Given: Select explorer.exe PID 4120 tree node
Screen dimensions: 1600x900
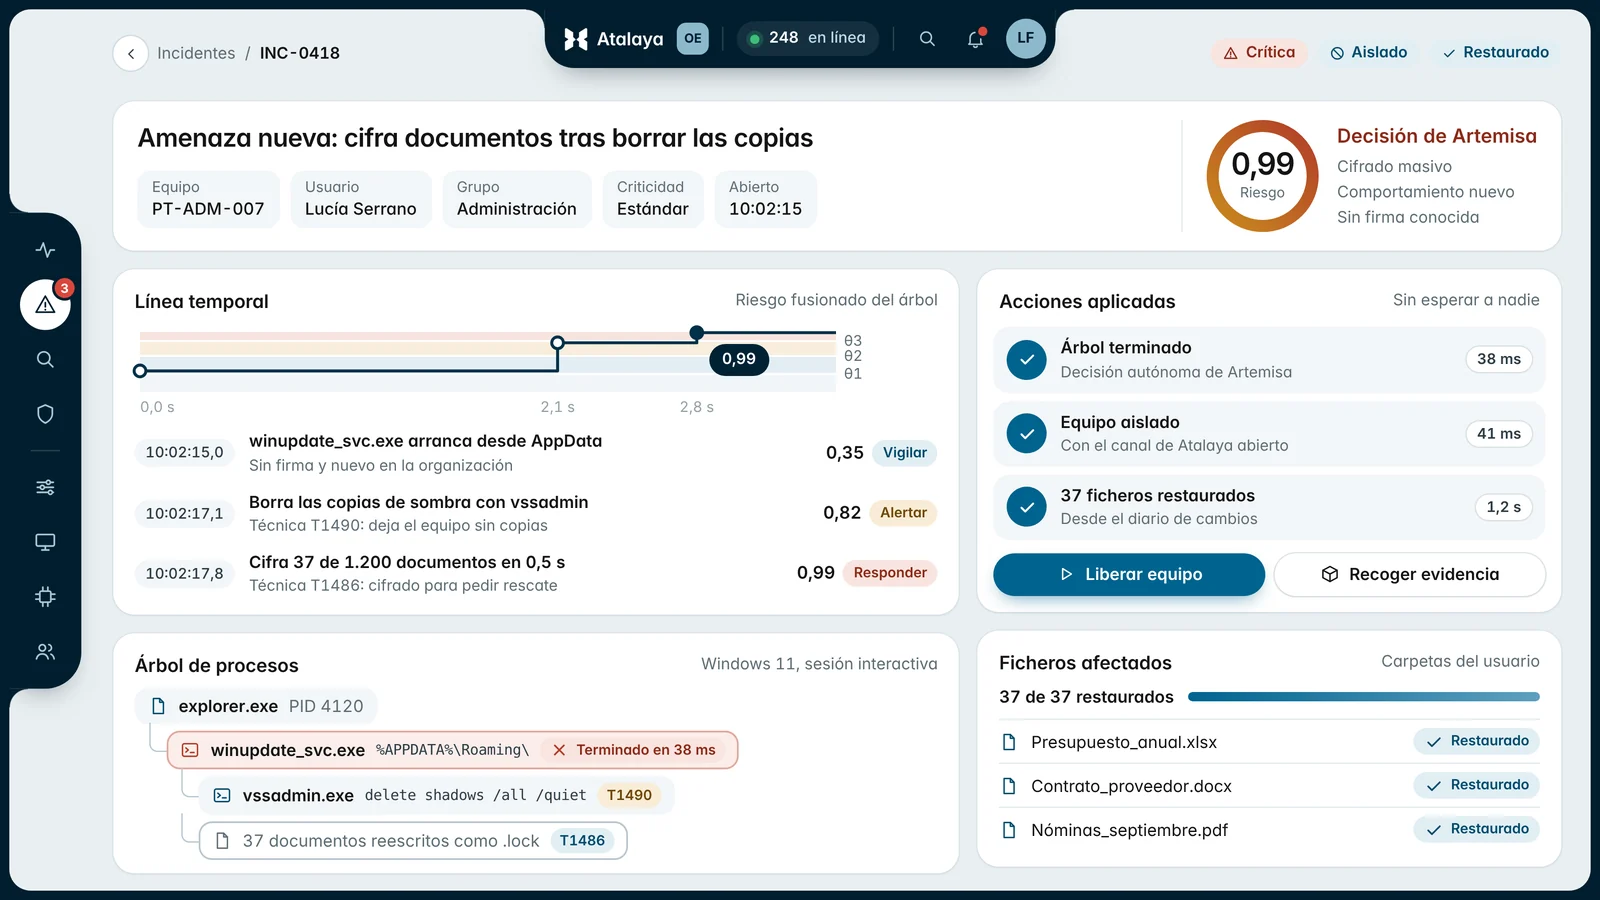Looking at the screenshot, I should pos(256,706).
